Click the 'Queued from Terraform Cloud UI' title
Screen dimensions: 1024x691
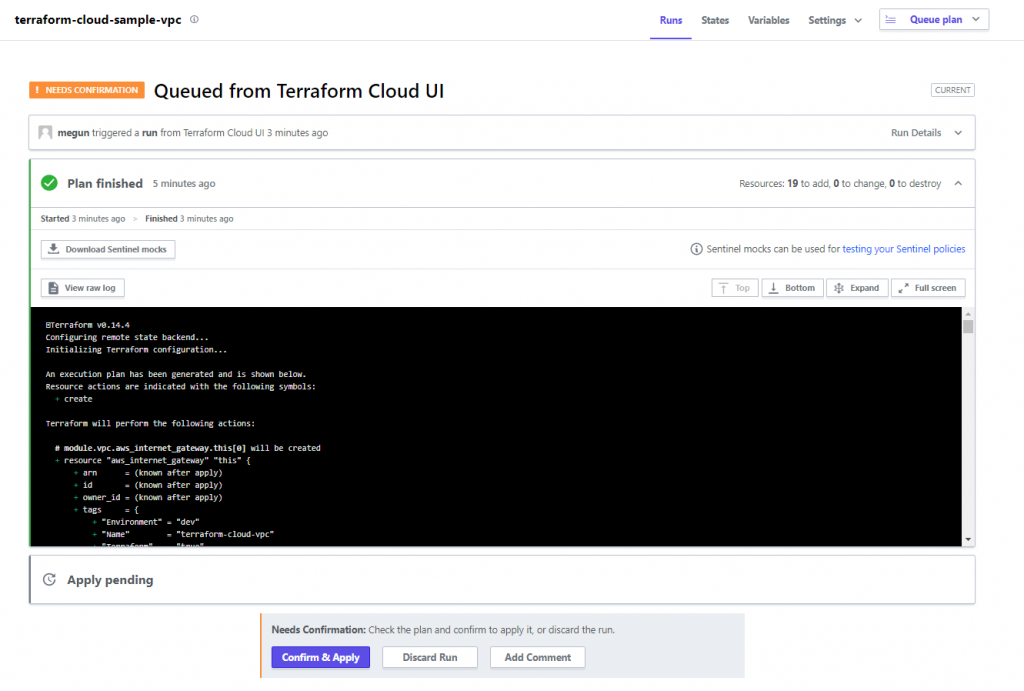click(299, 91)
